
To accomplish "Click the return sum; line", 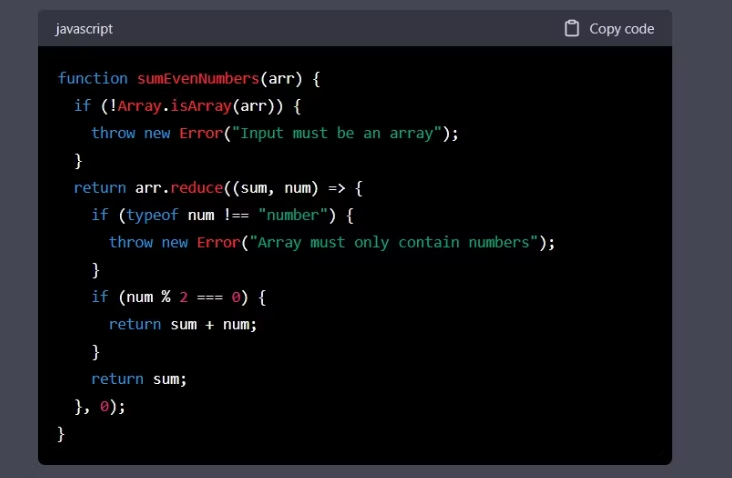I will [139, 379].
